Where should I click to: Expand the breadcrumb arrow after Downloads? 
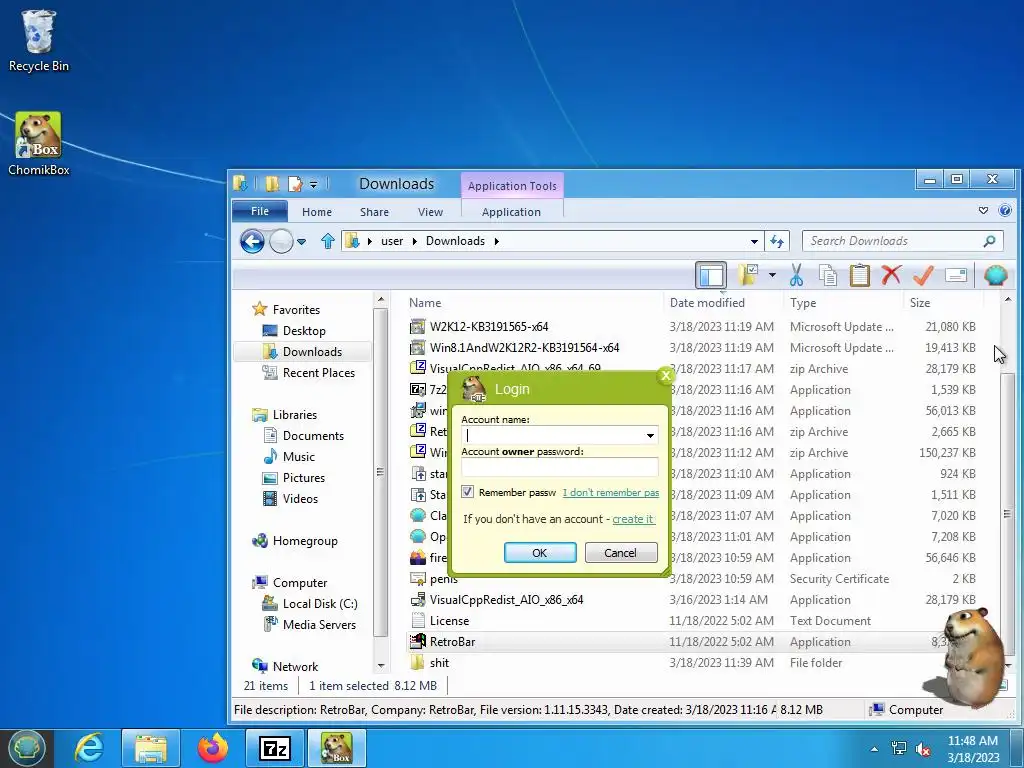pyautogui.click(x=496, y=242)
